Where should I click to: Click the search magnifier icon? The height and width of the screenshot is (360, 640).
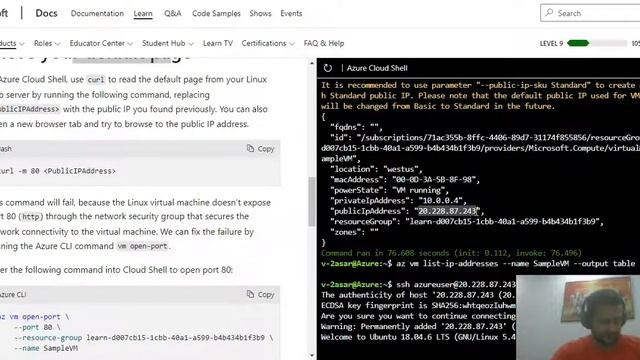tap(549, 13)
